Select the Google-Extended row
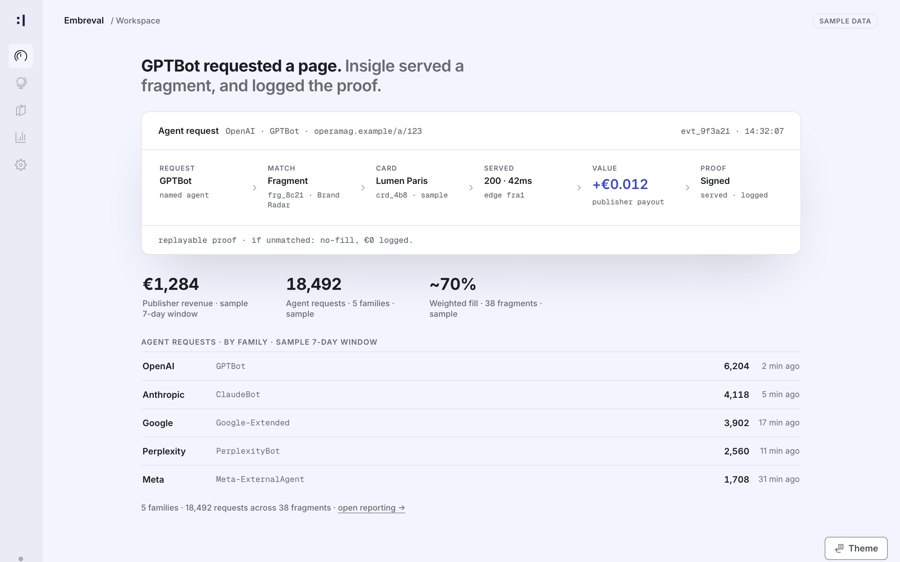This screenshot has width=900, height=562. [471, 423]
